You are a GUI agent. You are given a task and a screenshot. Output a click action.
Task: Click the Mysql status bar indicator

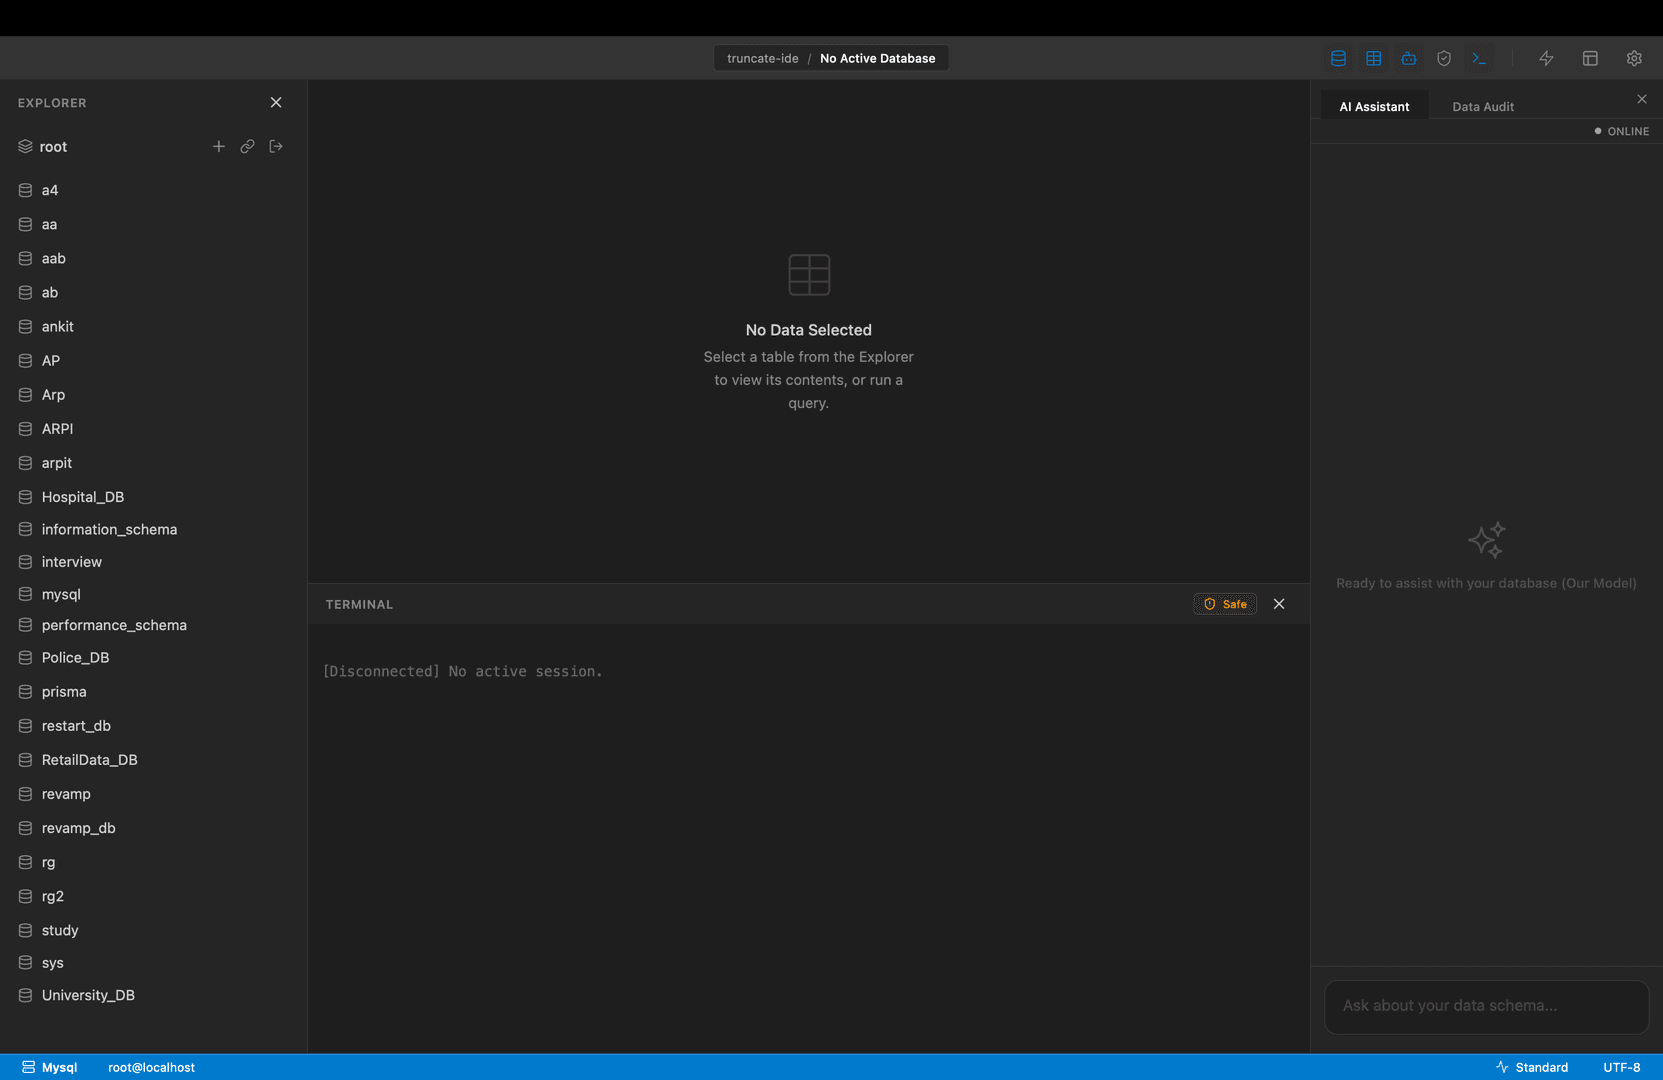tap(49, 1067)
